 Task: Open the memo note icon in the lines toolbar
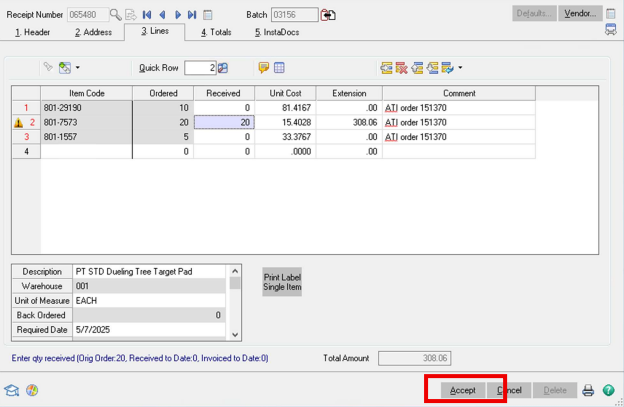point(264,68)
